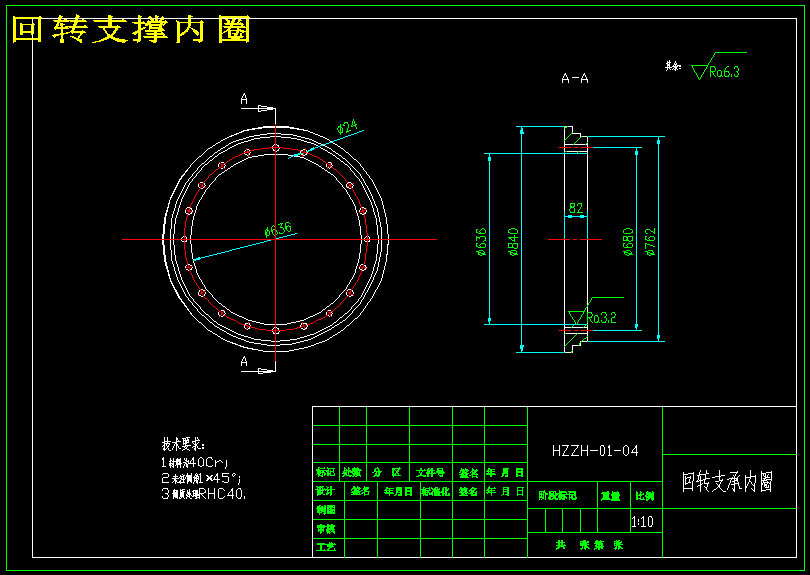Select the '设计' row label
The image size is (810, 575).
(x=325, y=491)
